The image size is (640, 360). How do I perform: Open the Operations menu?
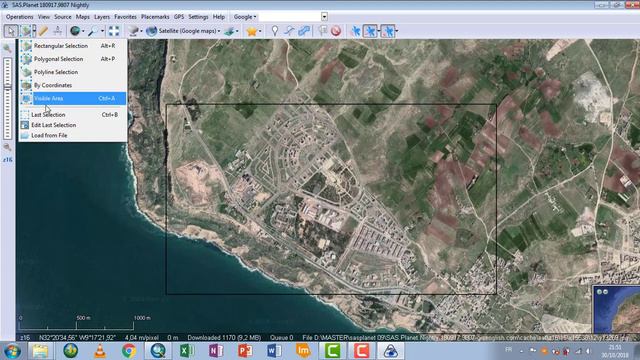click(x=19, y=17)
